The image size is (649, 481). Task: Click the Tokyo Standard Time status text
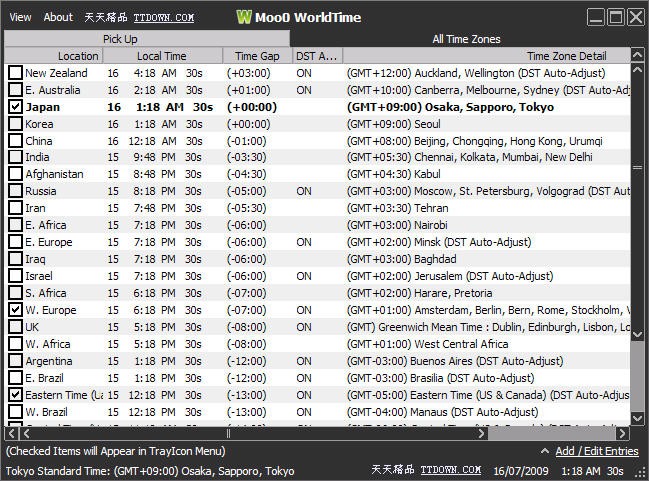coord(150,471)
